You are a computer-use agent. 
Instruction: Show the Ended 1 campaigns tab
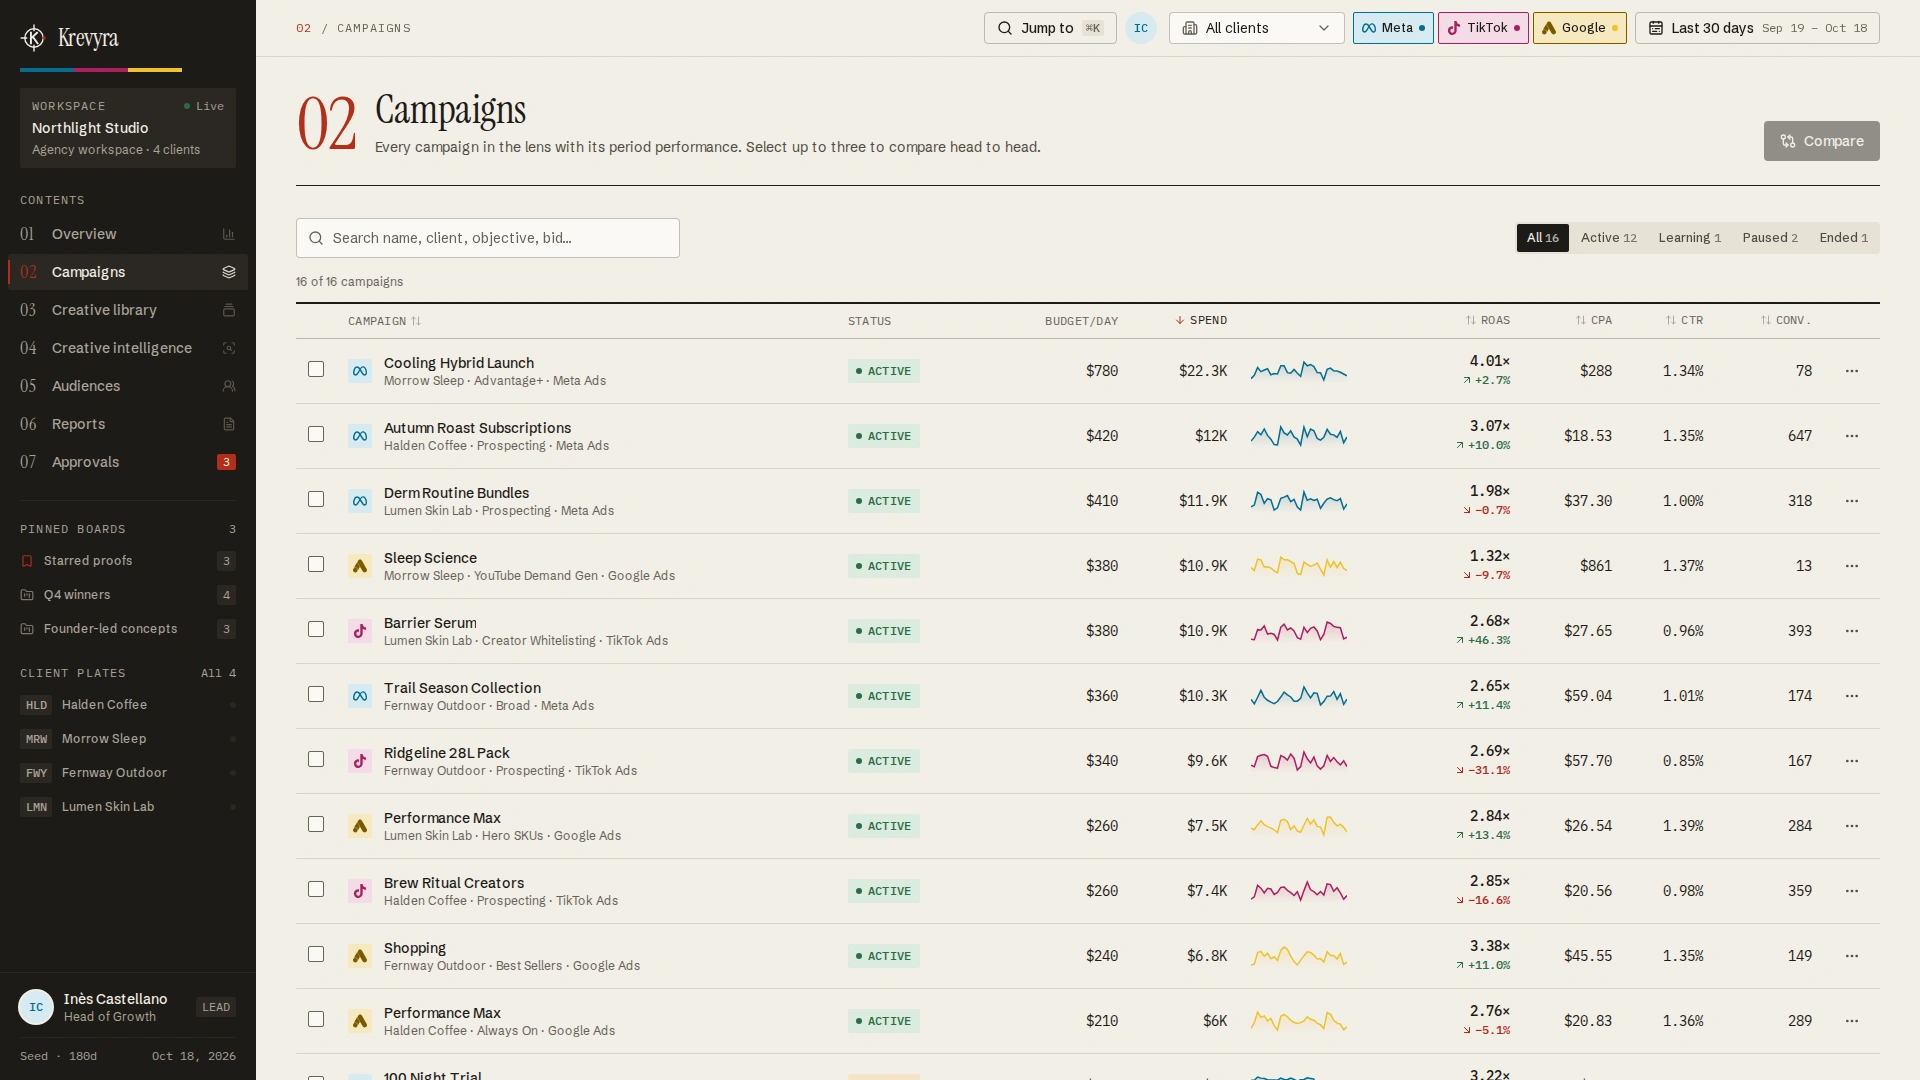1843,238
